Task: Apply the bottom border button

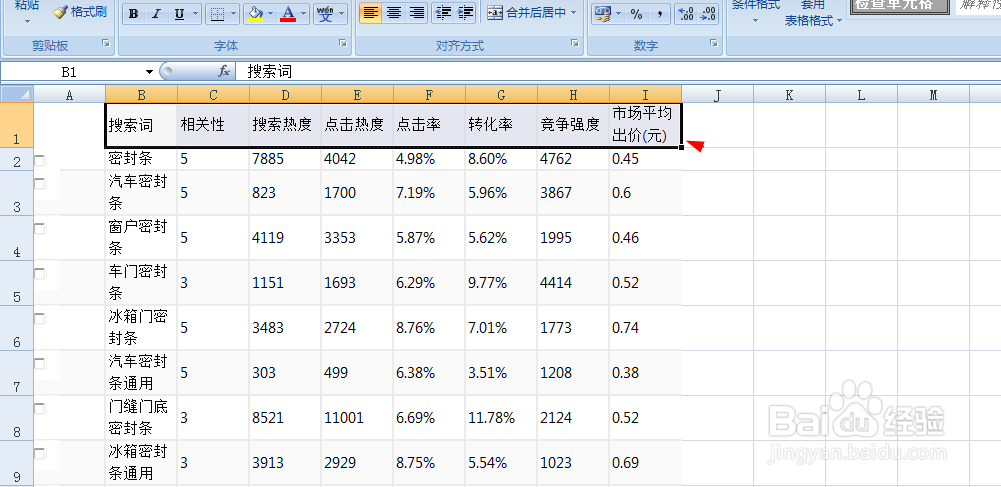Action: [x=217, y=13]
